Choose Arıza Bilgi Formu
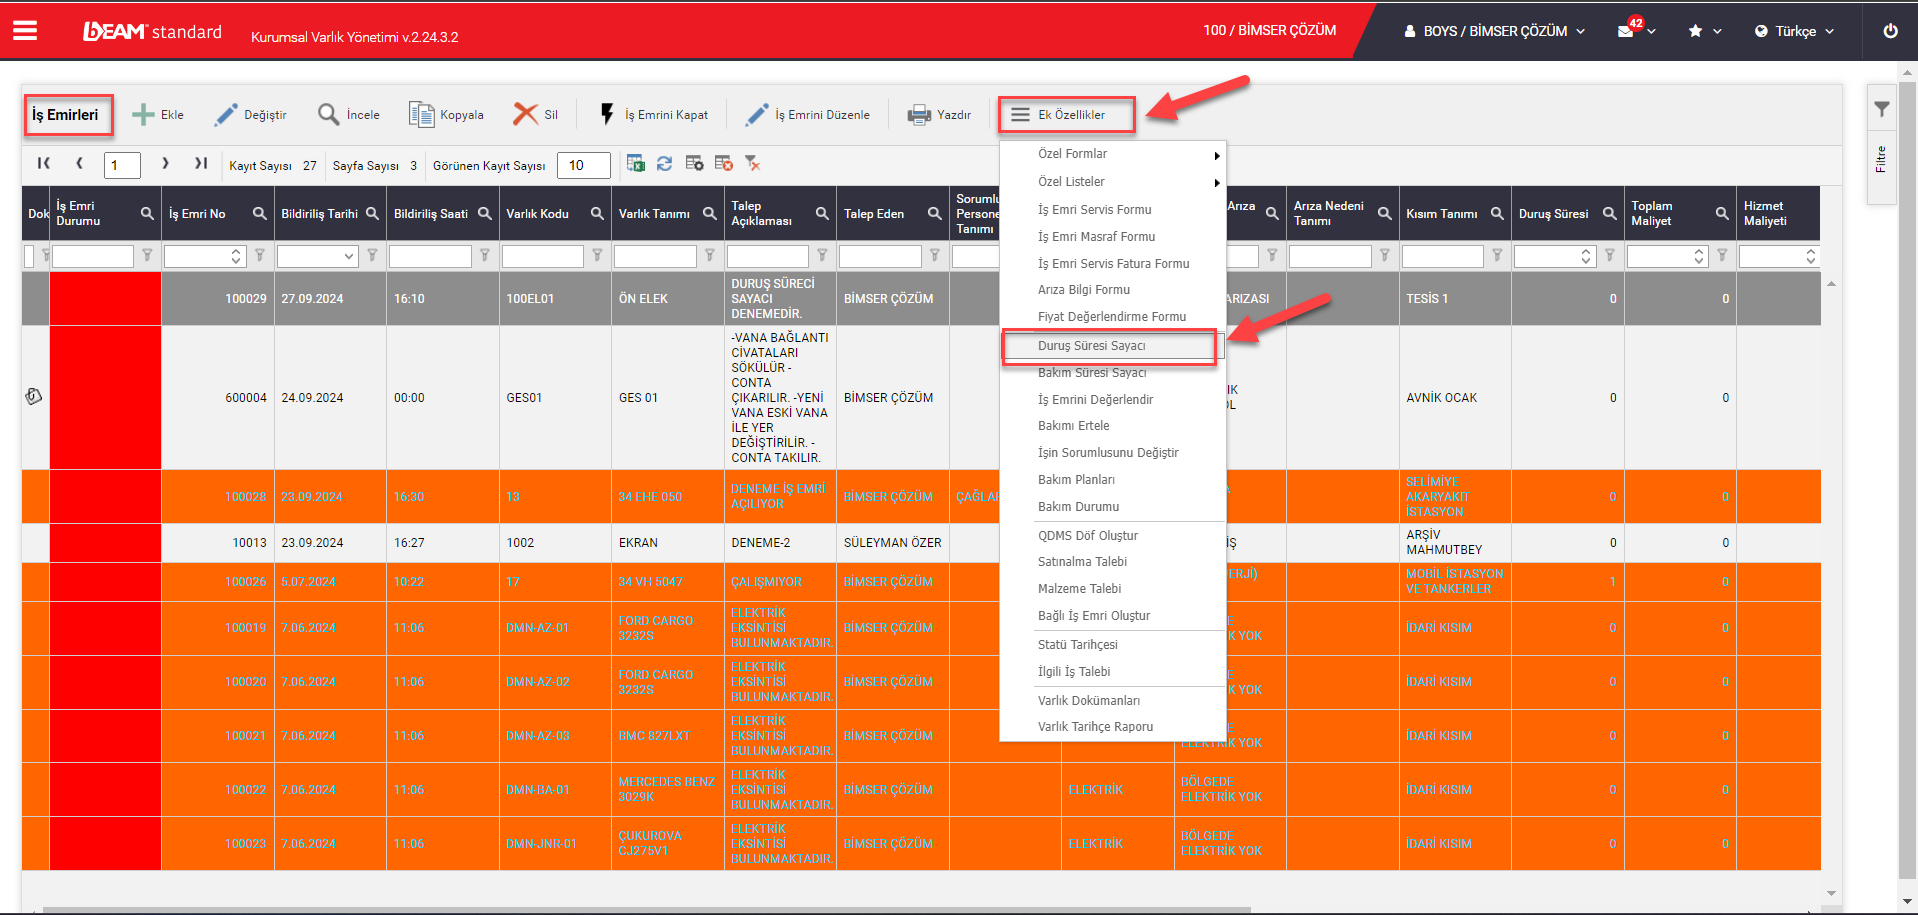 [1083, 290]
